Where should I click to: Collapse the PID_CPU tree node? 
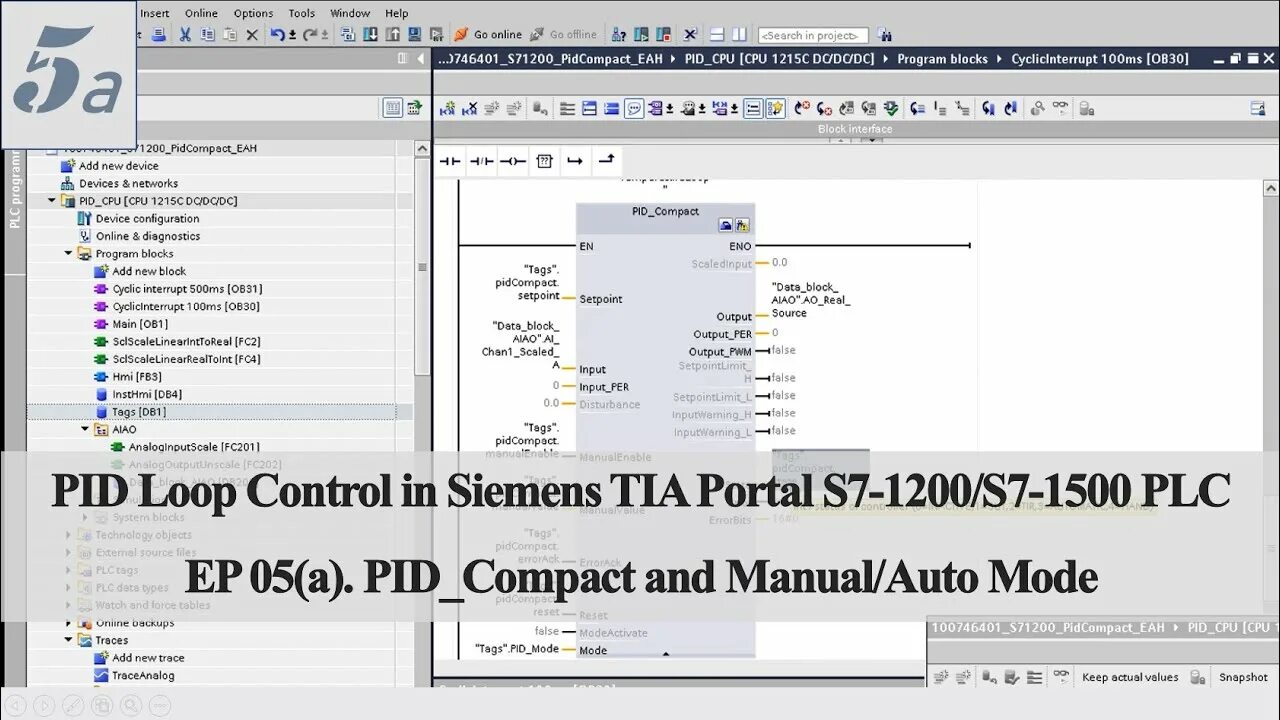52,201
